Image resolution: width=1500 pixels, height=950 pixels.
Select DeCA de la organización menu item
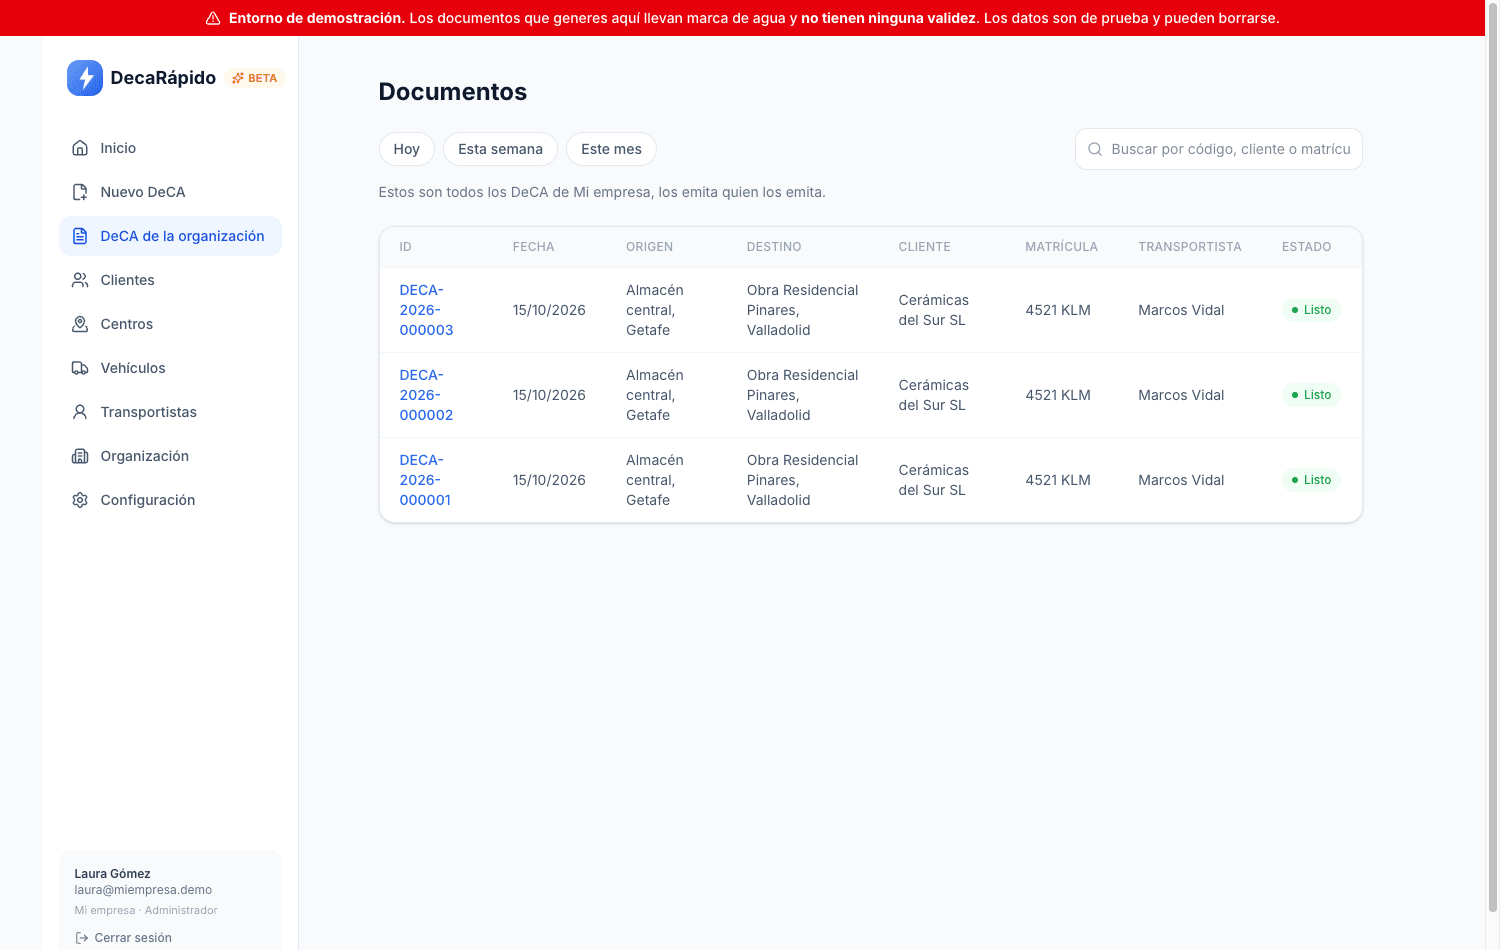click(x=170, y=236)
